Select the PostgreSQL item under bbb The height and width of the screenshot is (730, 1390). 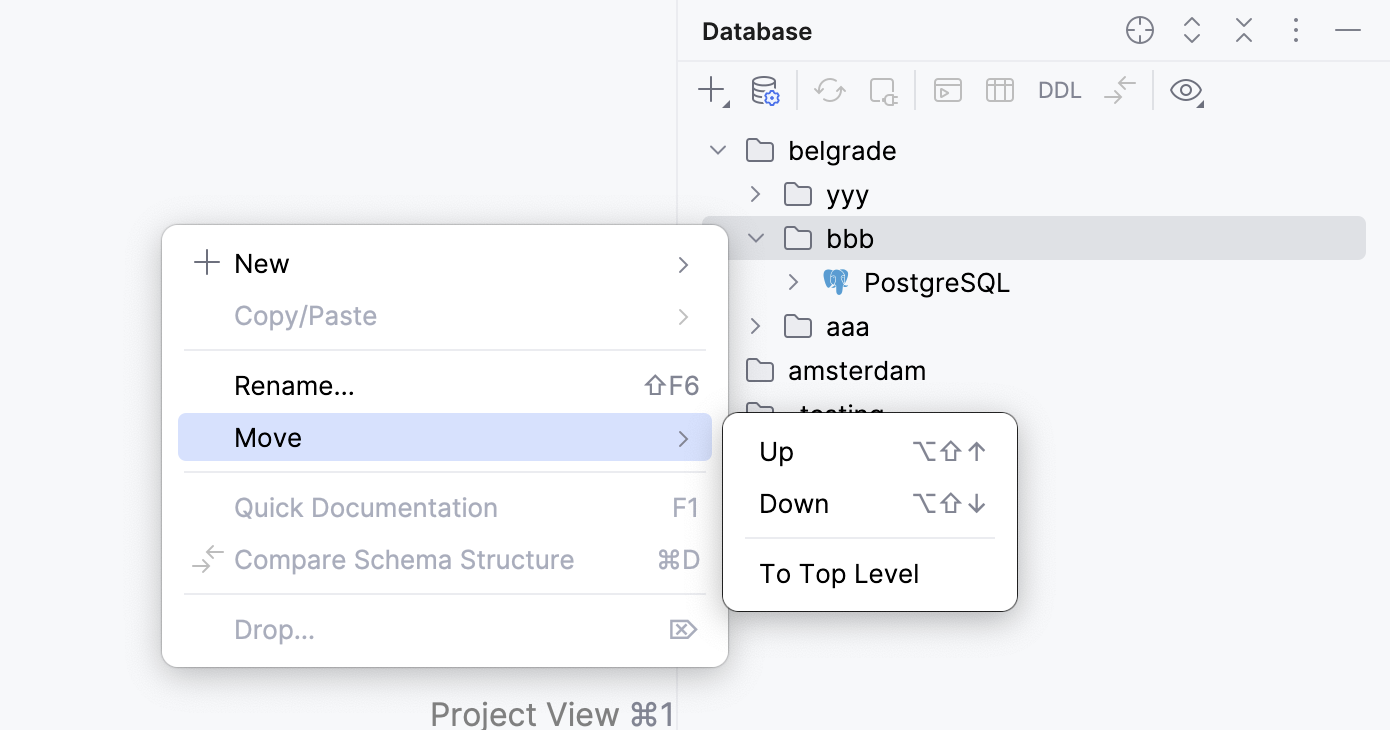point(936,282)
